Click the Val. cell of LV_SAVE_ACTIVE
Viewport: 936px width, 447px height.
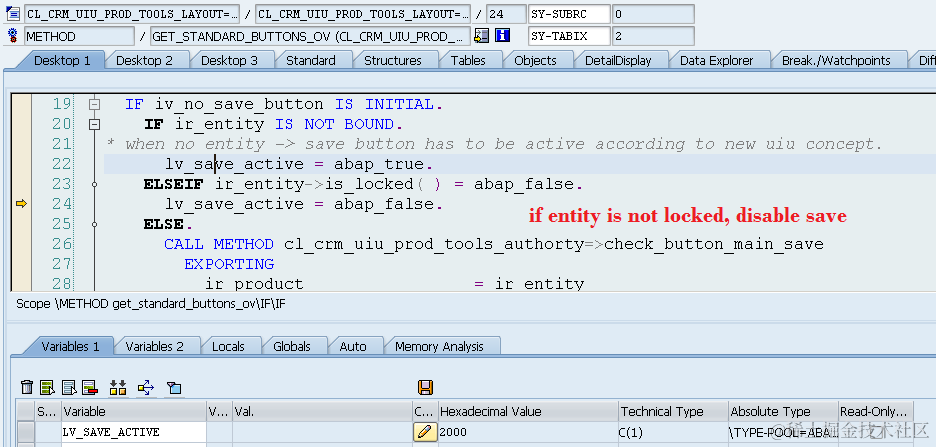pos(322,432)
